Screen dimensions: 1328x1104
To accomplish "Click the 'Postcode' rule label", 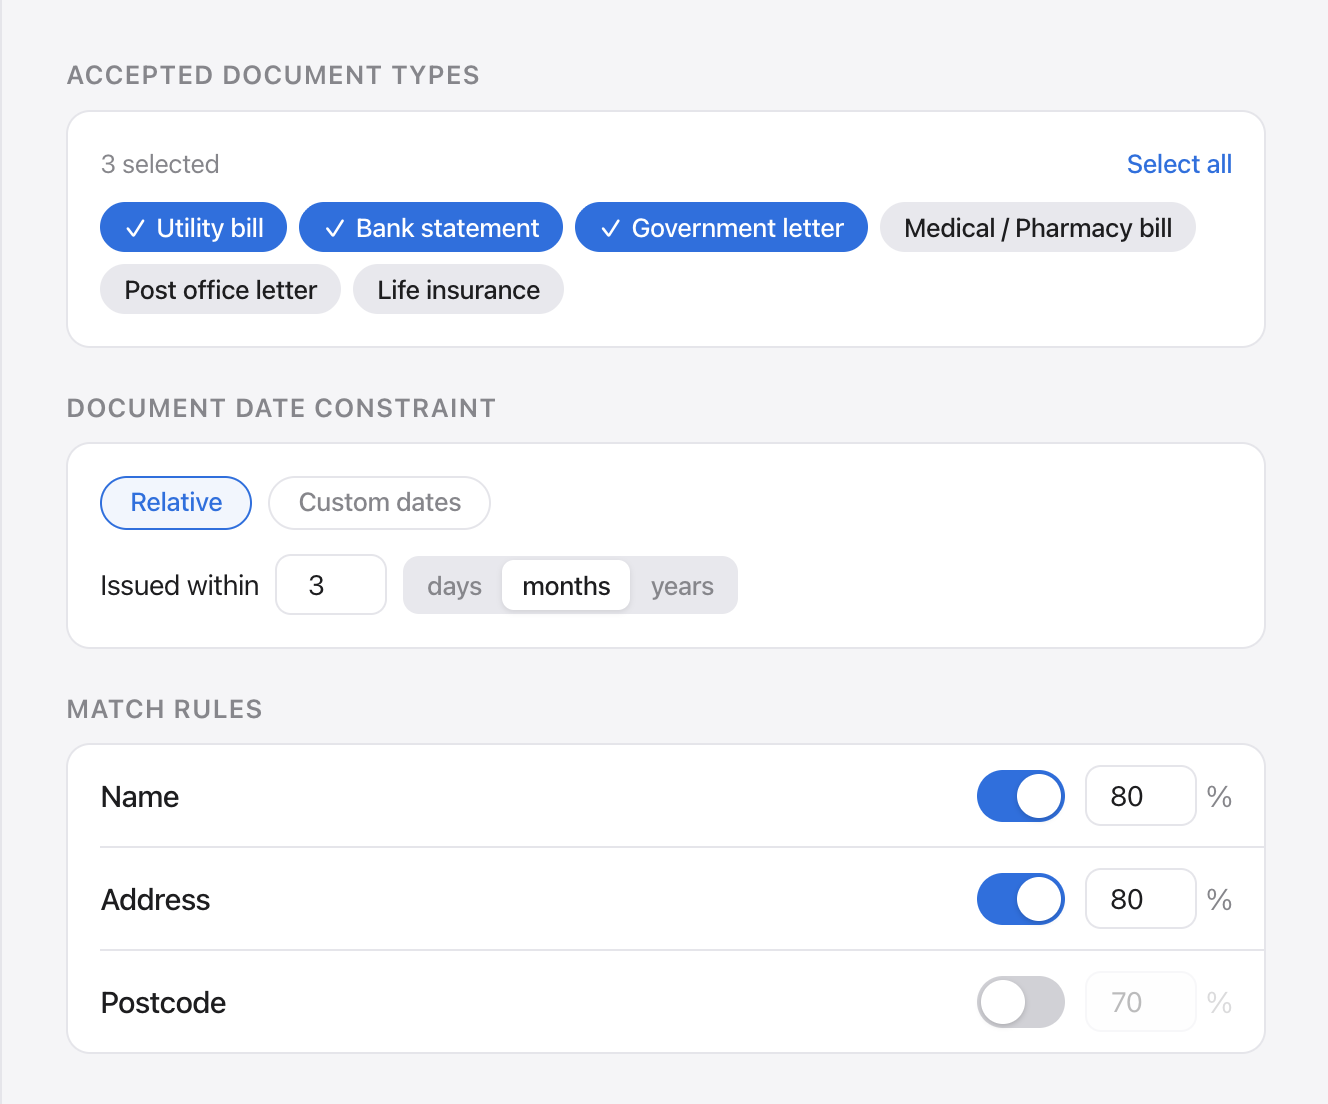I will tap(164, 1003).
